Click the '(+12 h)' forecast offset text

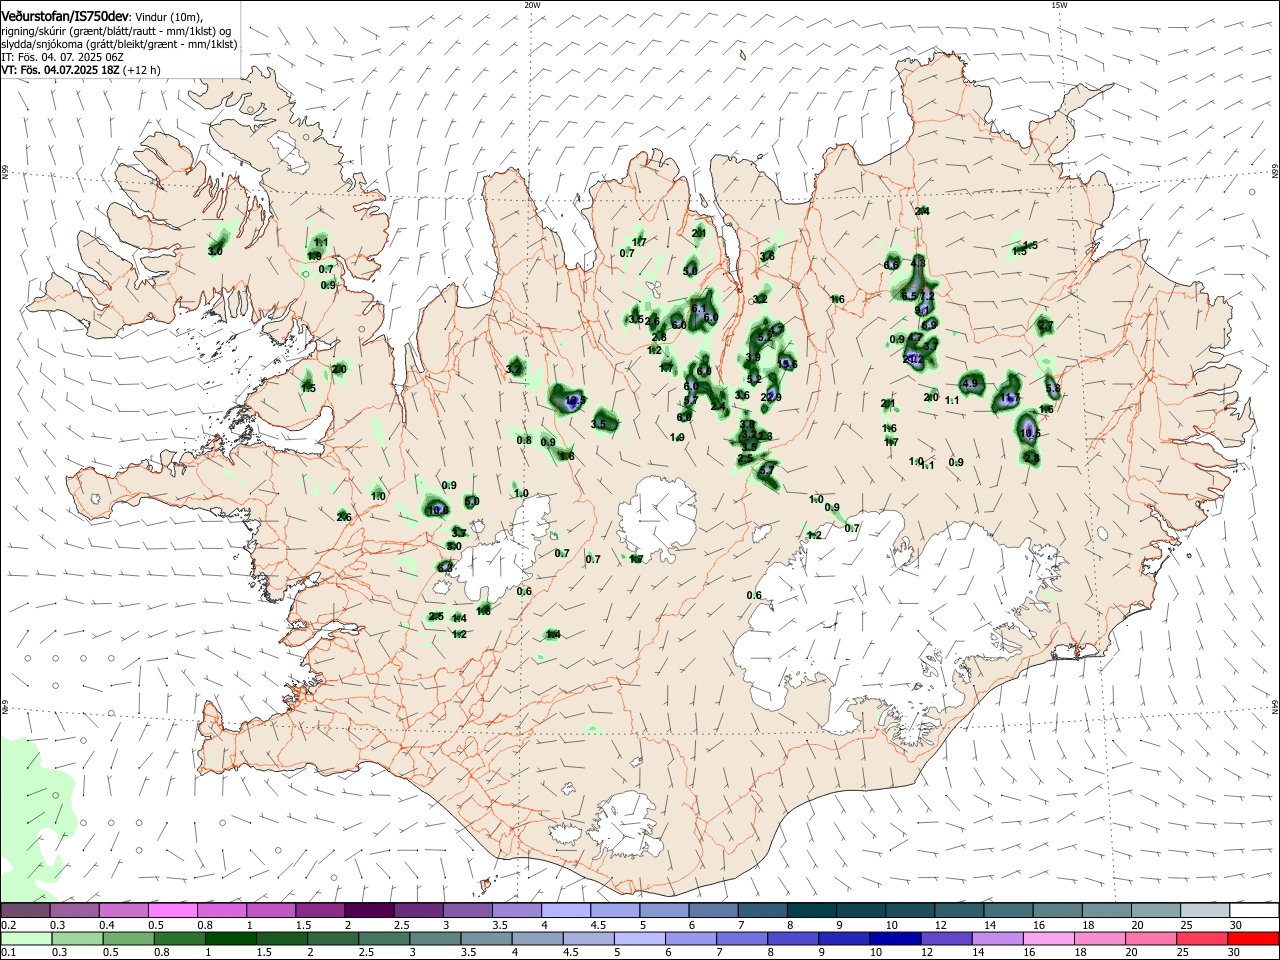pos(141,70)
